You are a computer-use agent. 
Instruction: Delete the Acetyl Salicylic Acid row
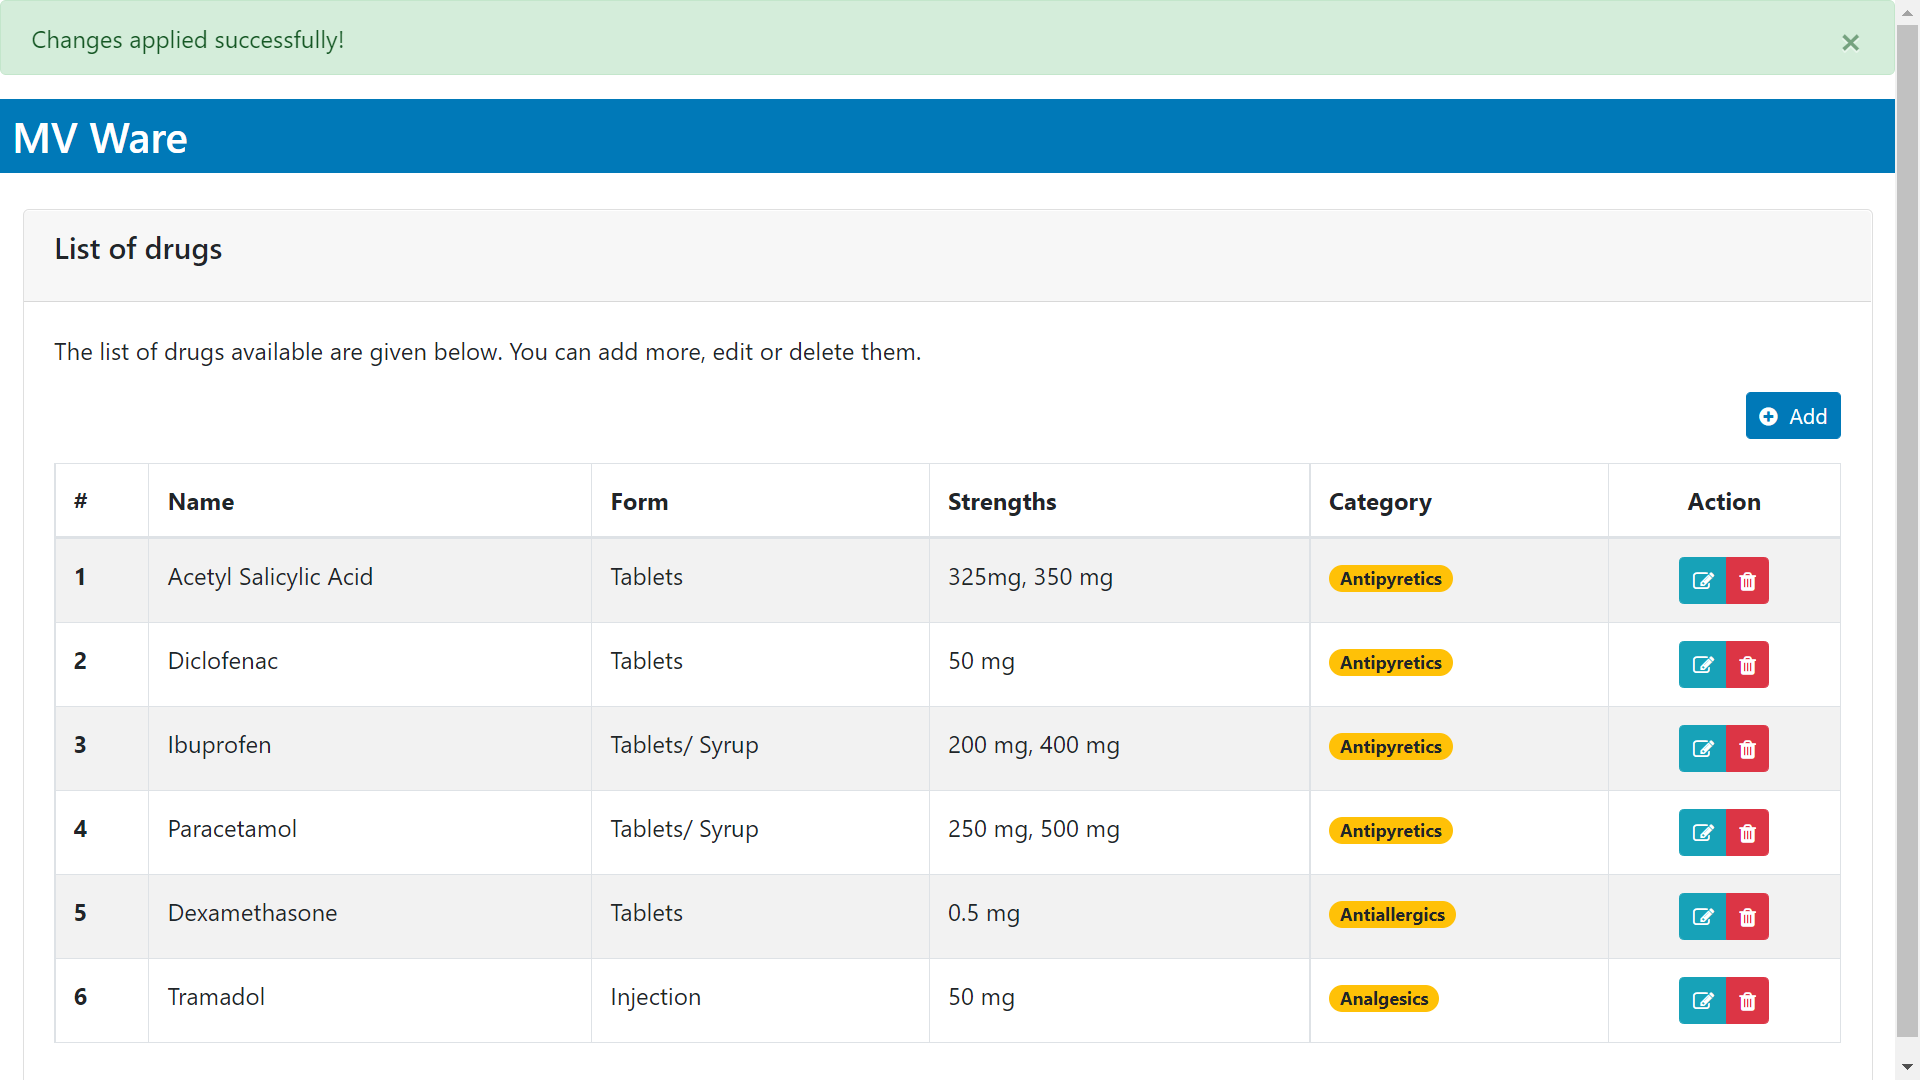point(1747,581)
